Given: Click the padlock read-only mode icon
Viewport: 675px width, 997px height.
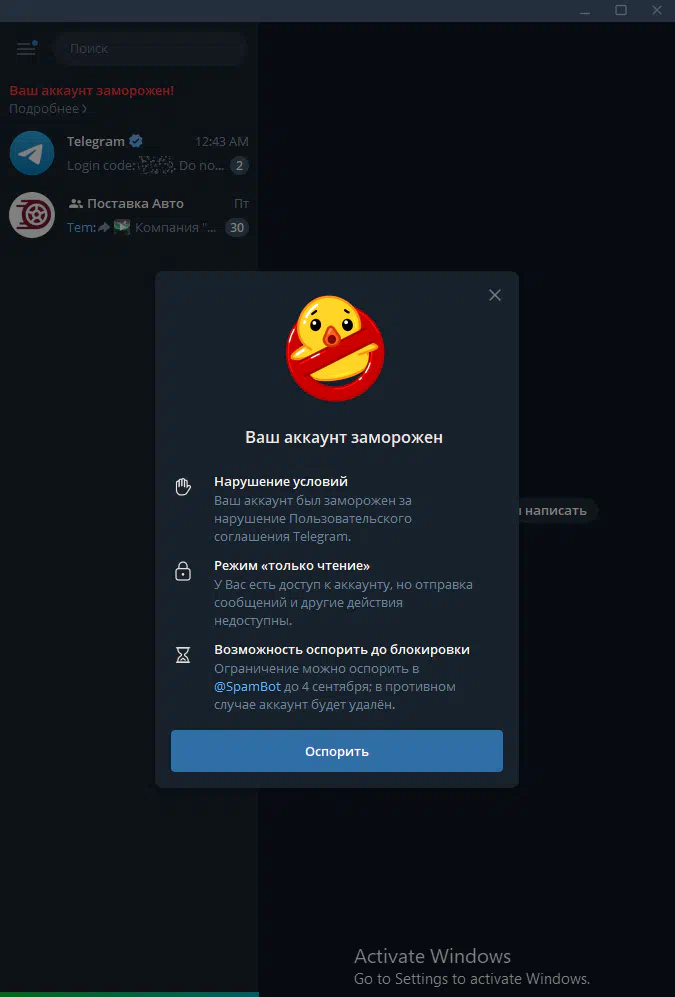Looking at the screenshot, I should point(183,571).
